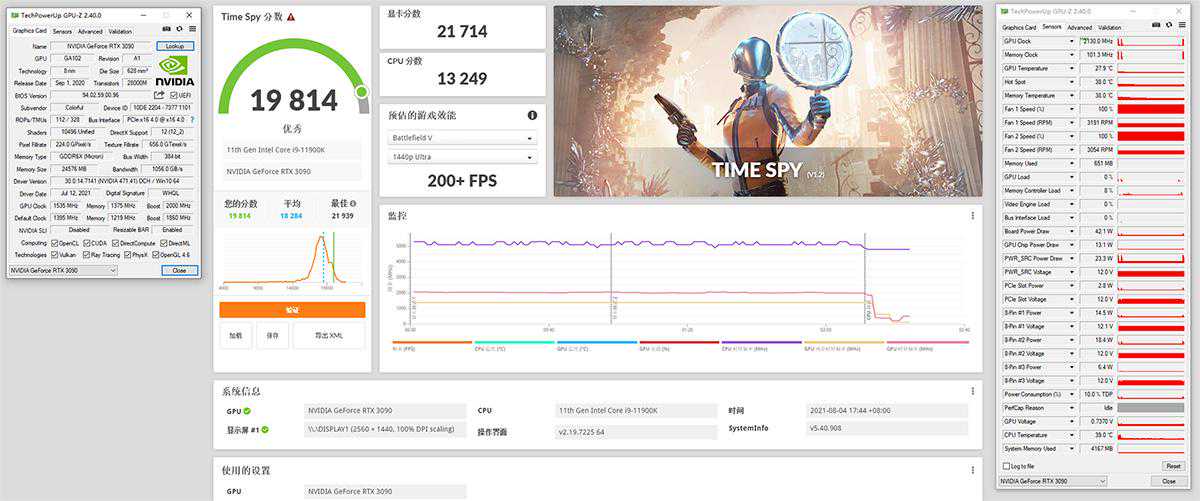Click the Bus Interface question mark icon
This screenshot has width=1200, height=501.
click(192, 120)
